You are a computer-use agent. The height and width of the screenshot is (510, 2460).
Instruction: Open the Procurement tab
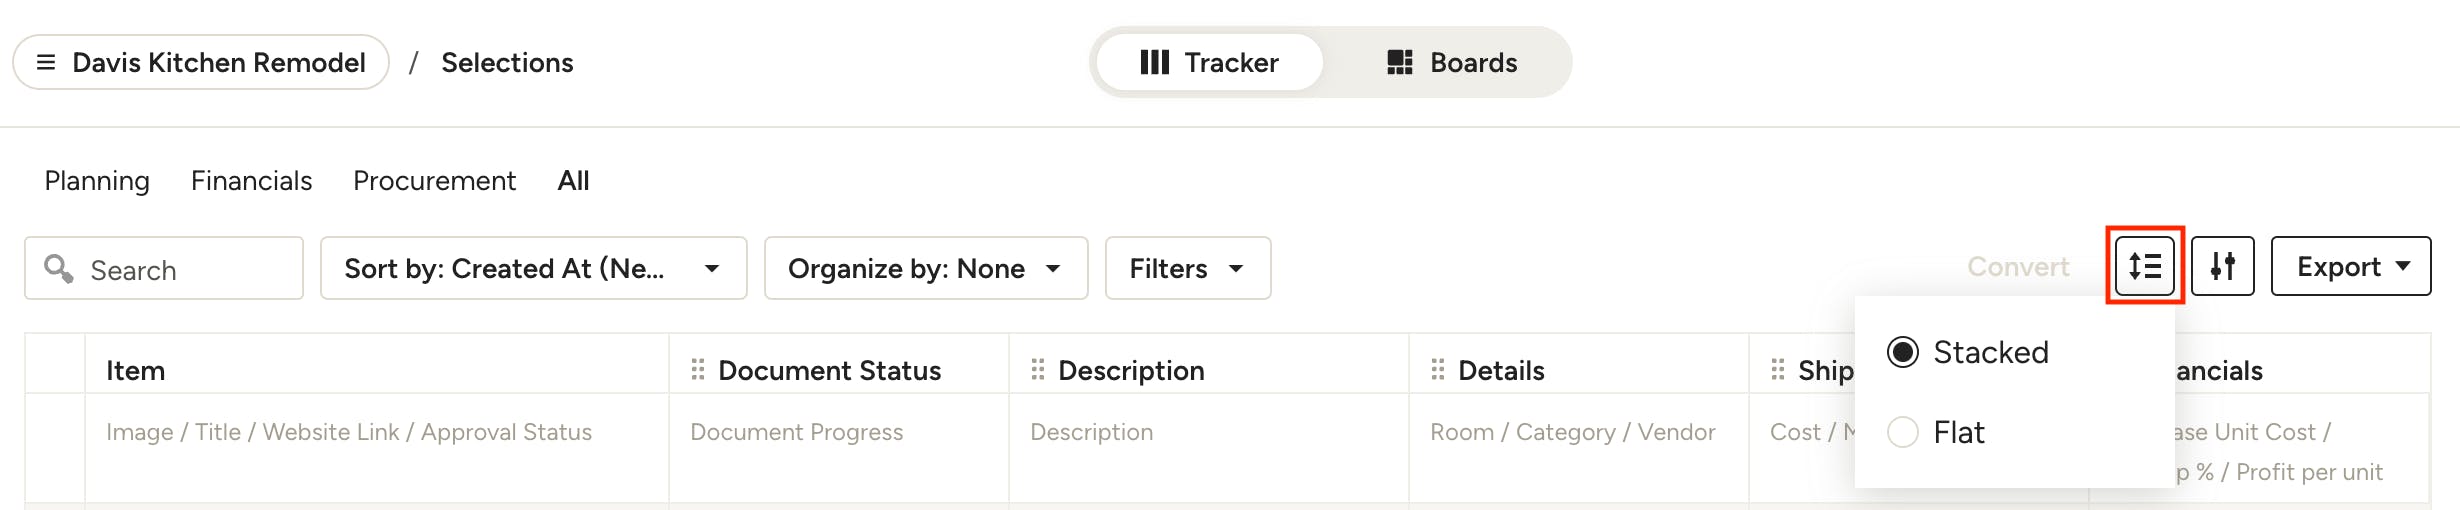point(434,180)
